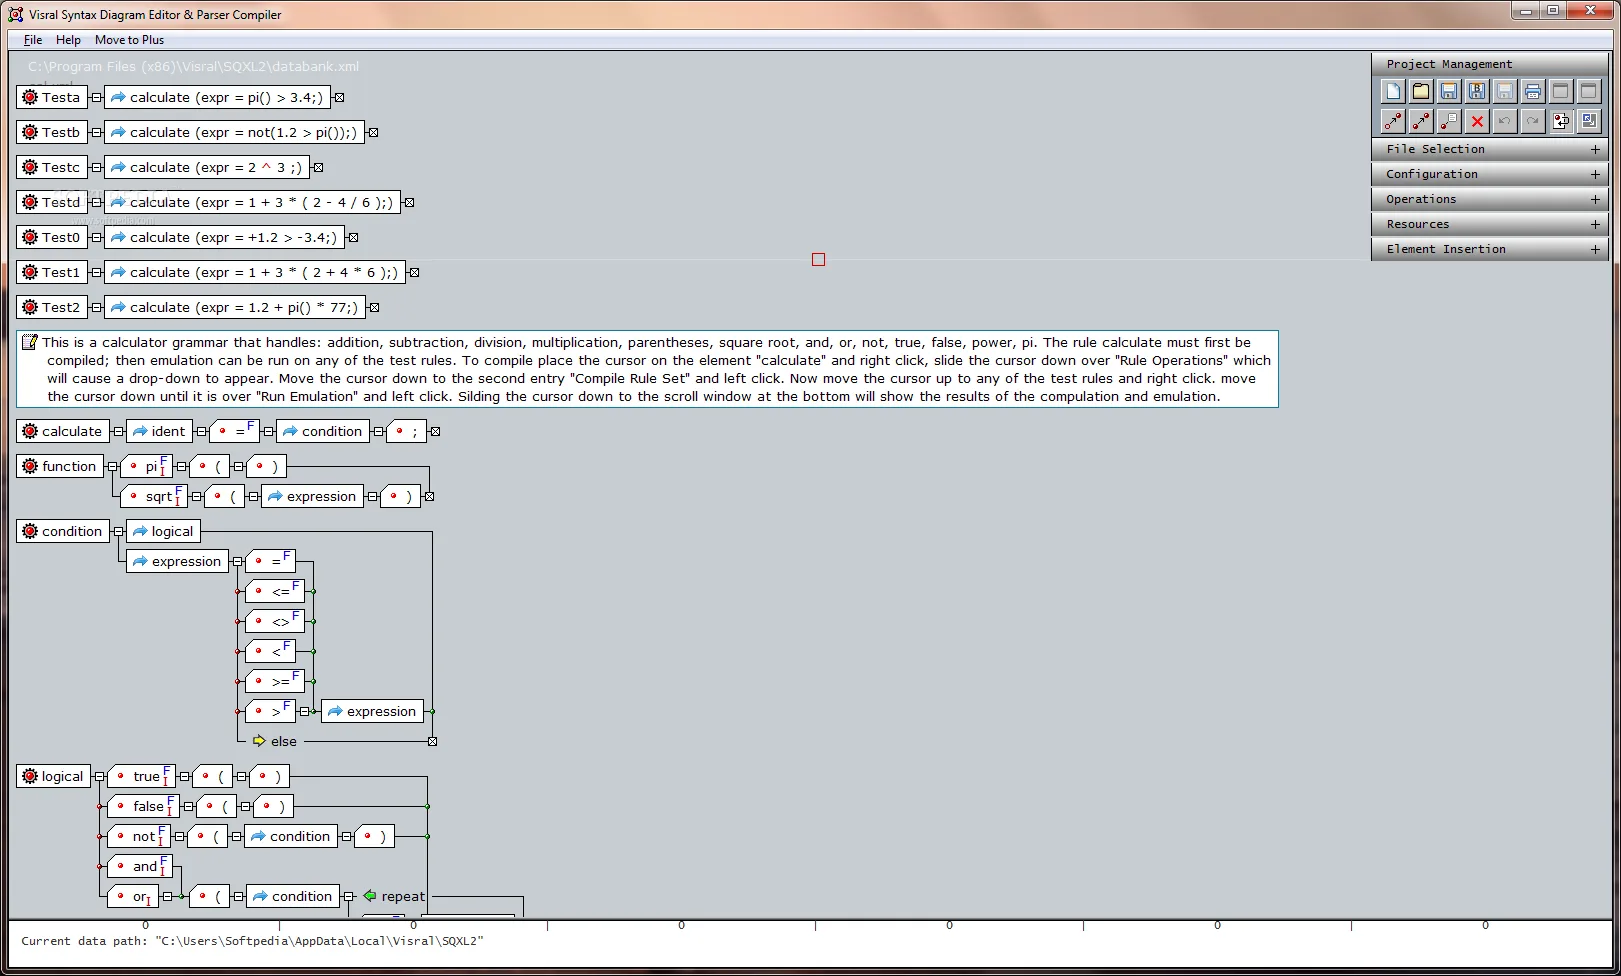The image size is (1621, 976).
Task: Select the condition reference in calculate rule
Action: tap(323, 431)
